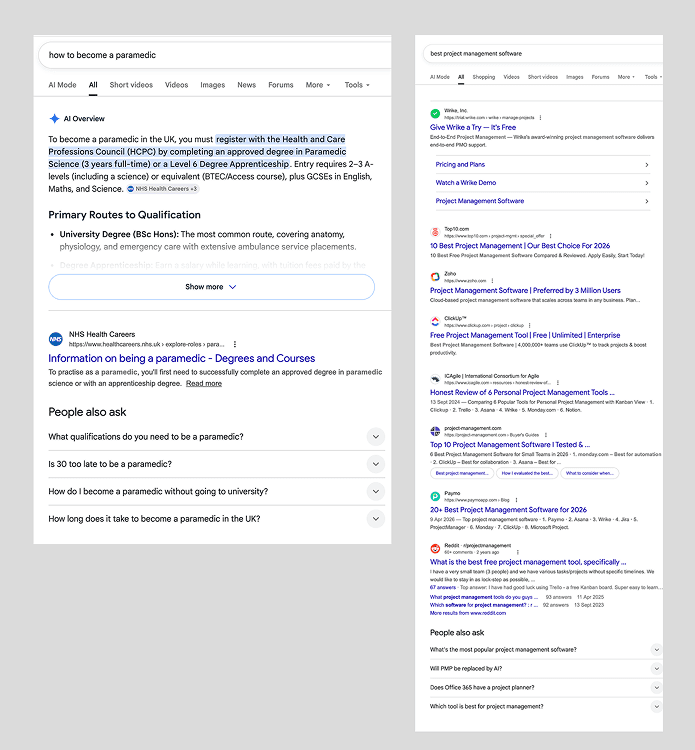
Task: Click the Paymo favicon
Action: click(435, 496)
